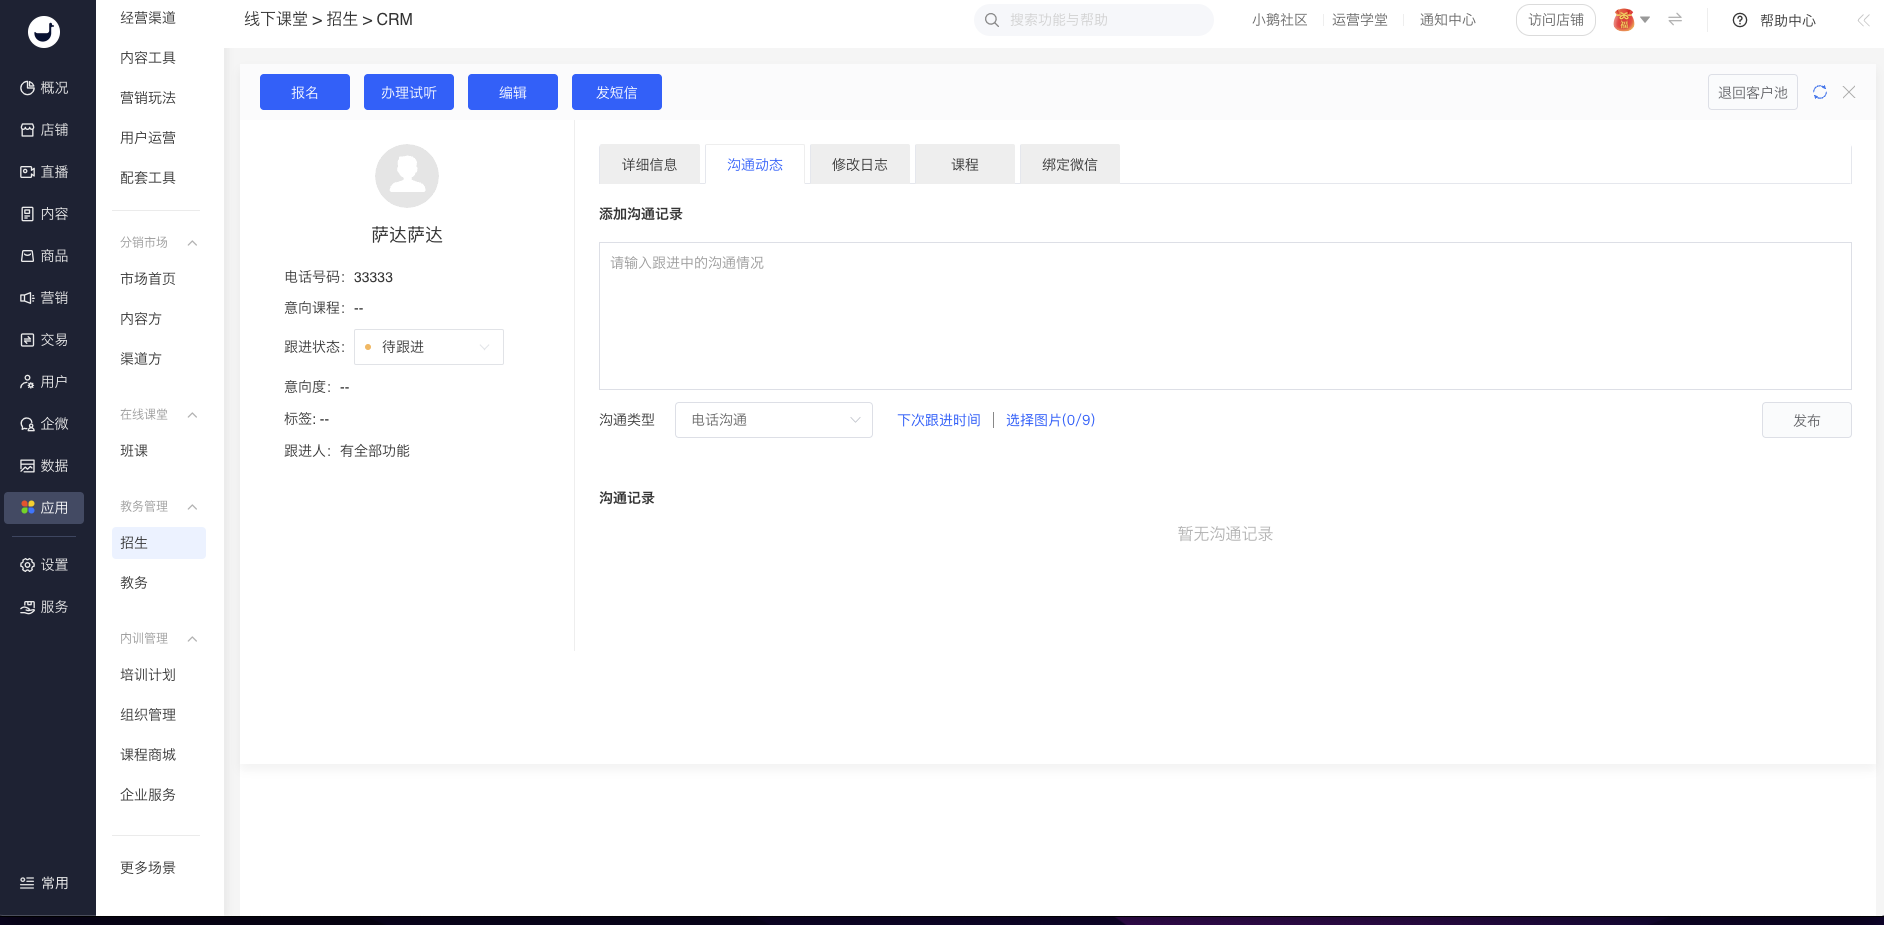Click the blue 报名 button
Viewport: 1884px width, 925px height.
pyautogui.click(x=305, y=92)
